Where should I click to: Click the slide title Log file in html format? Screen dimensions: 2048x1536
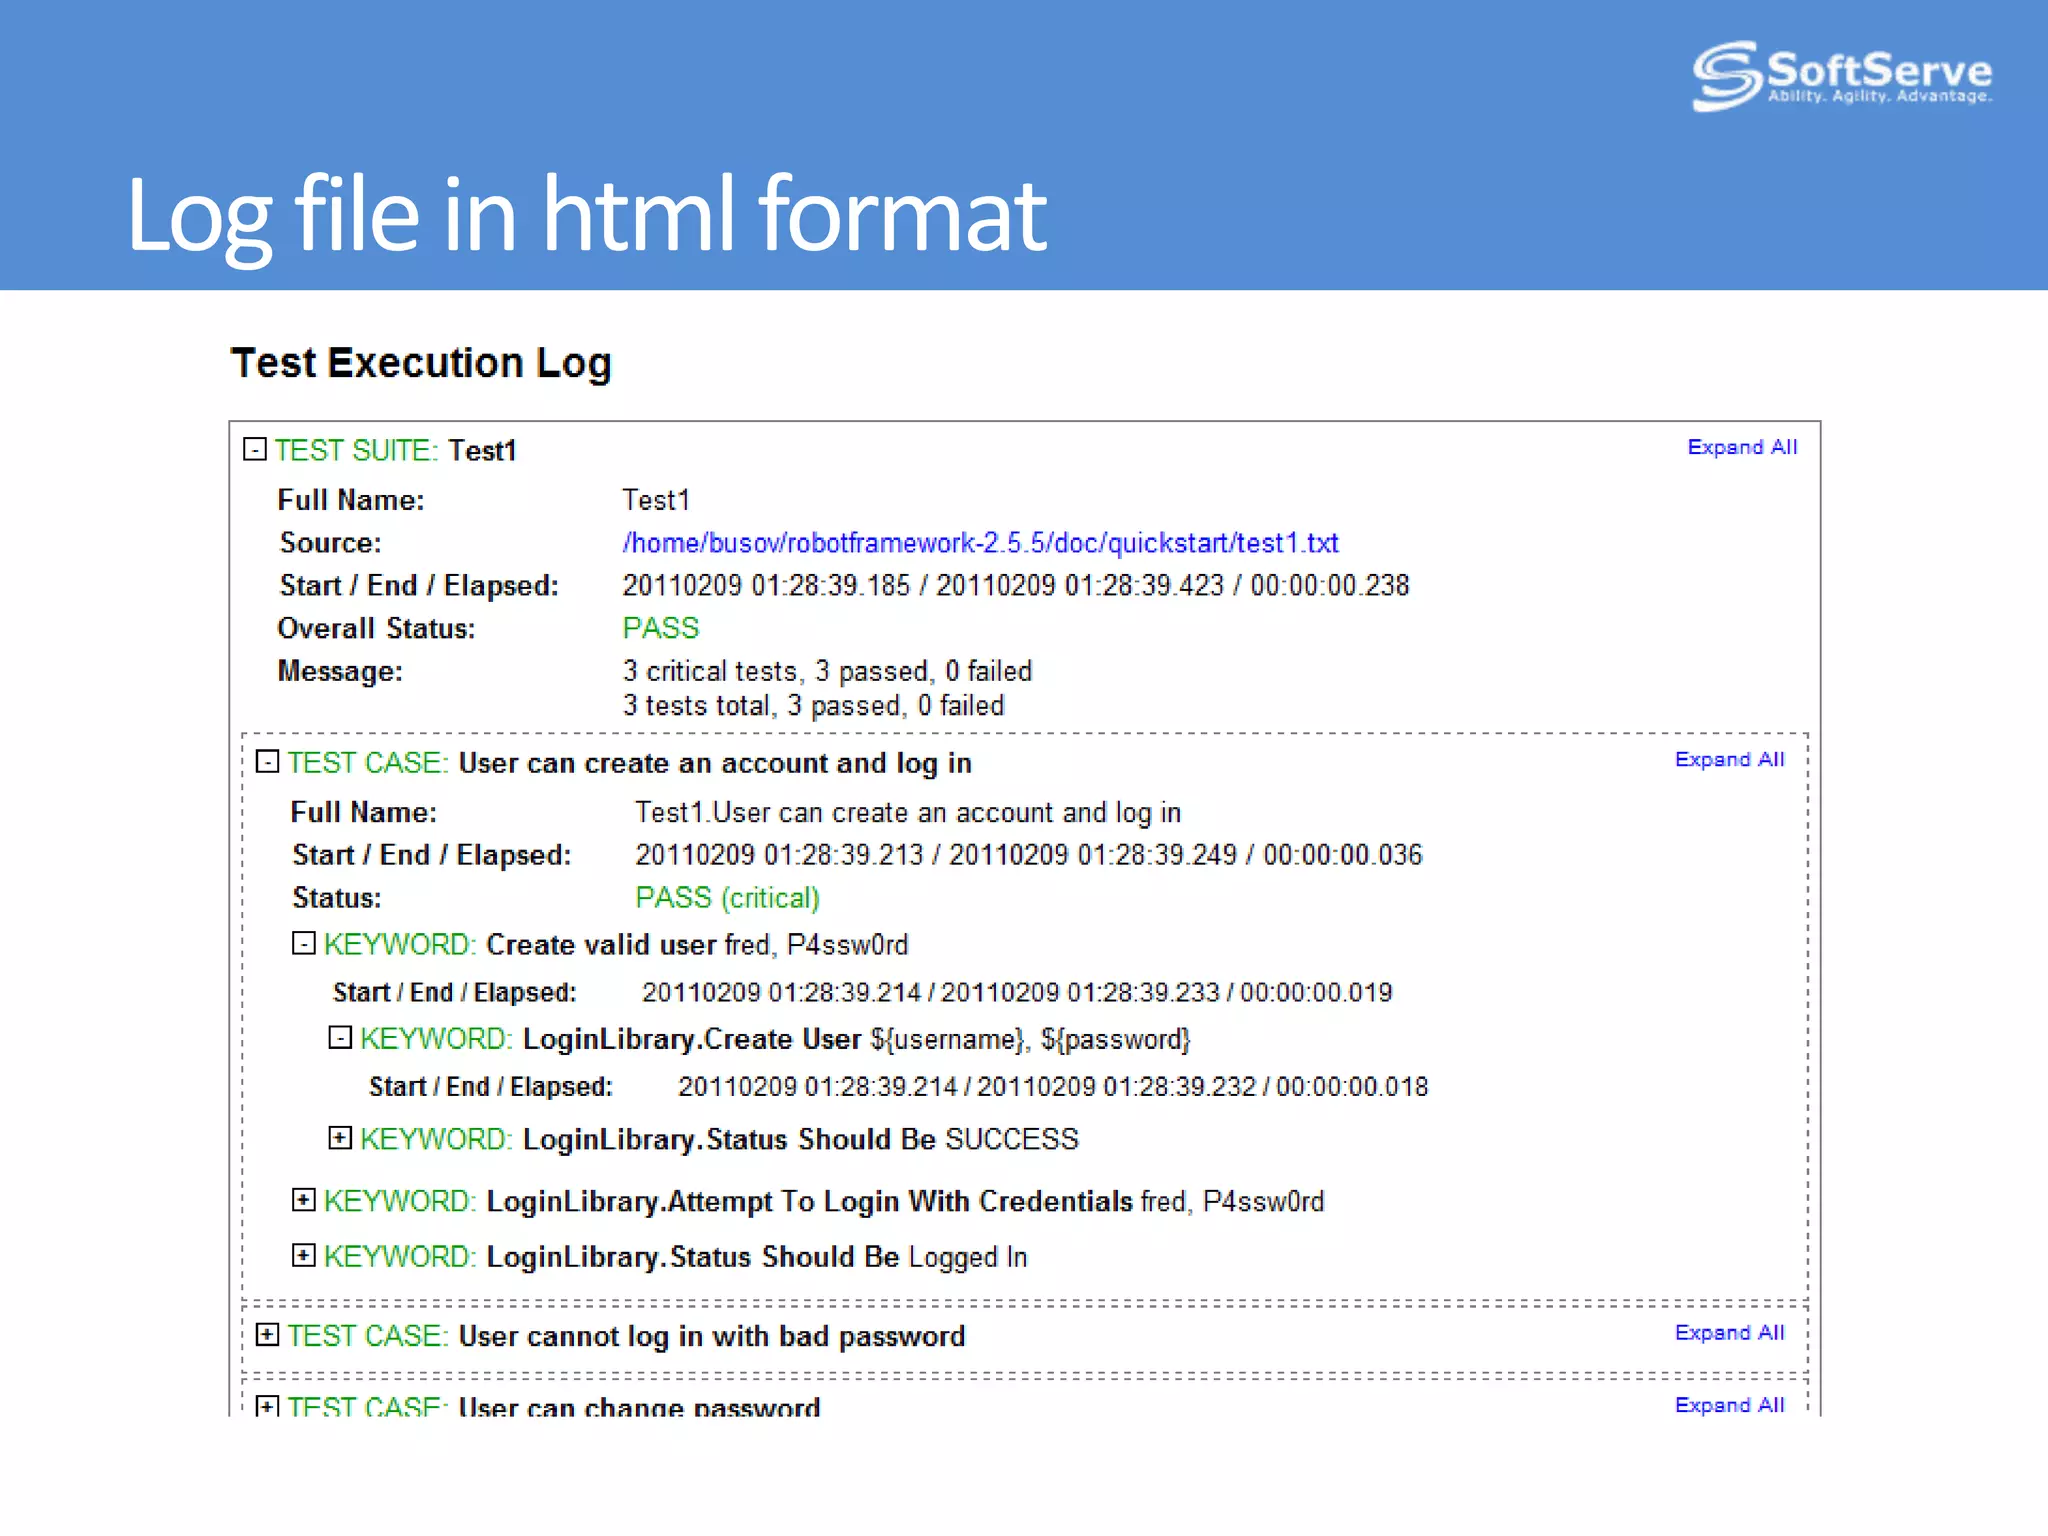[x=586, y=216]
